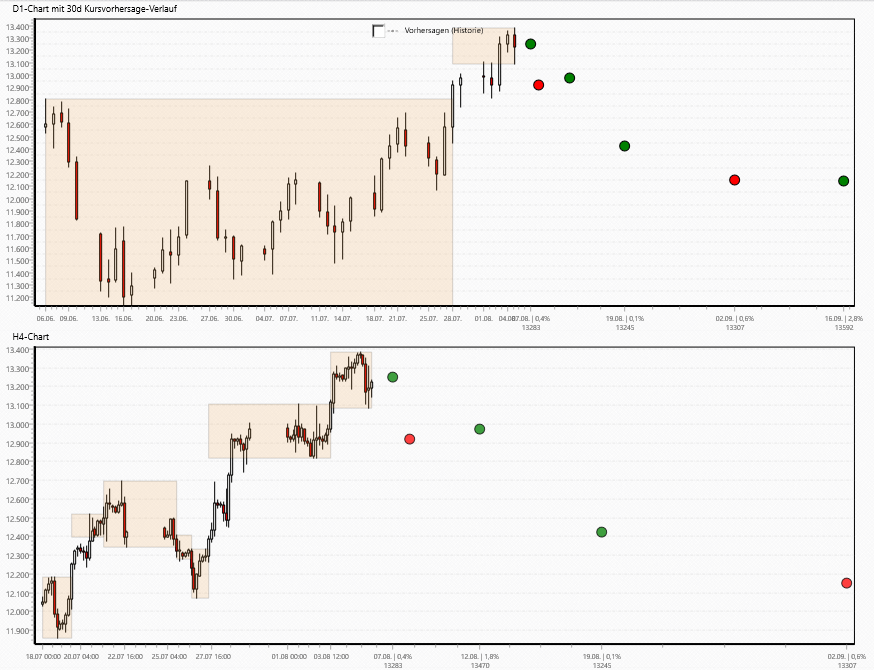Screen dimensions: 874x670
Task: Select green forecast dot above 19.08. in H4-Chart
Action: click(x=601, y=532)
